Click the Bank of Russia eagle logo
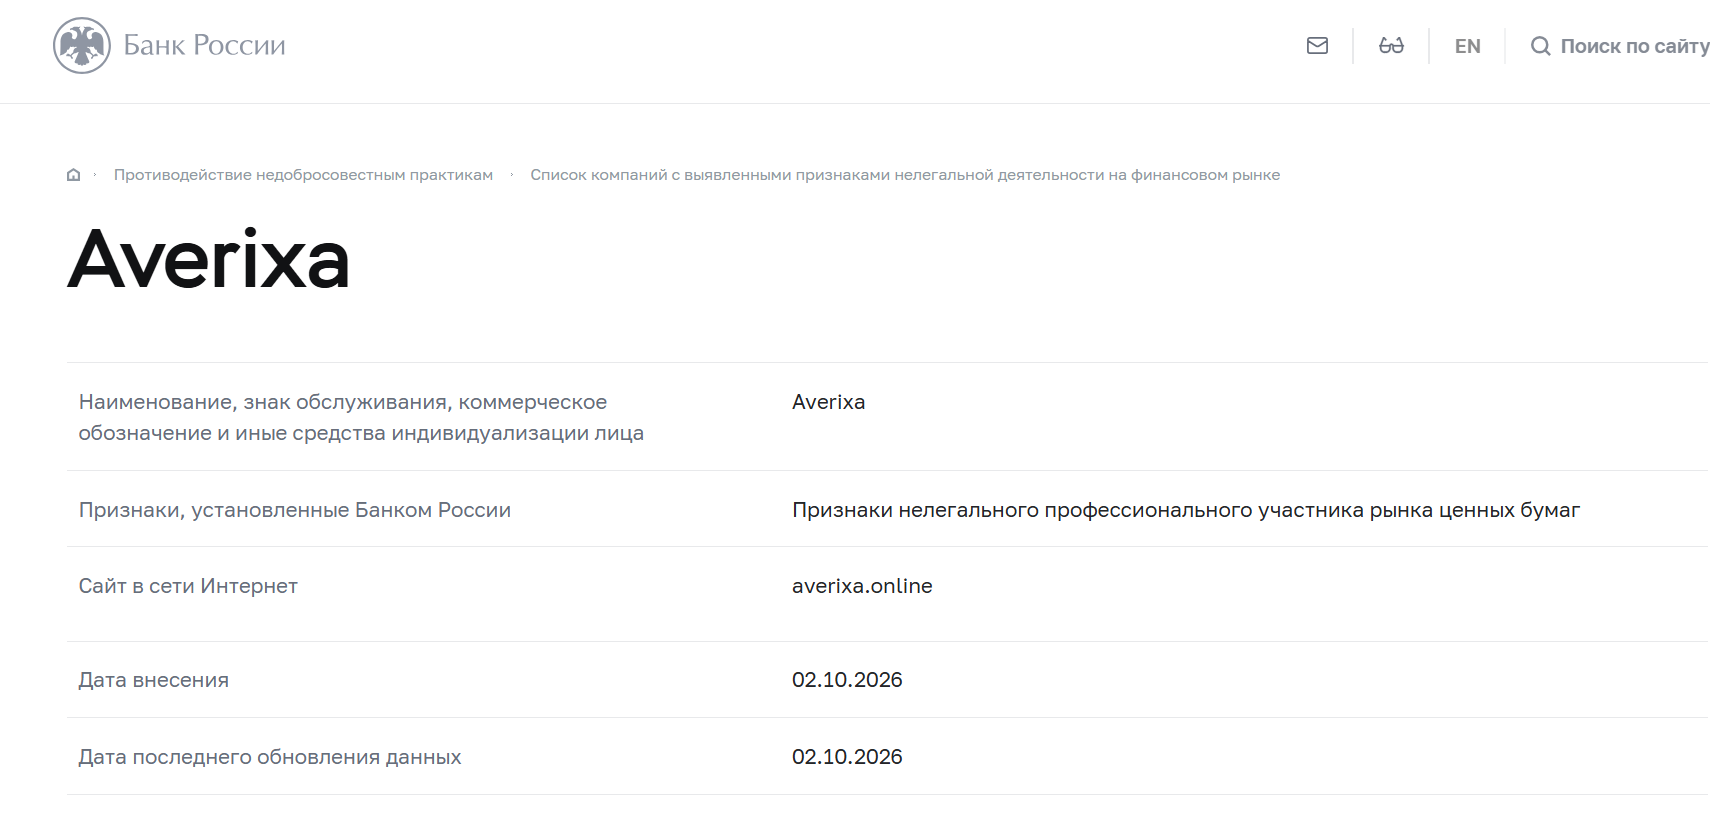Screen dimensions: 1710x821 82,45
